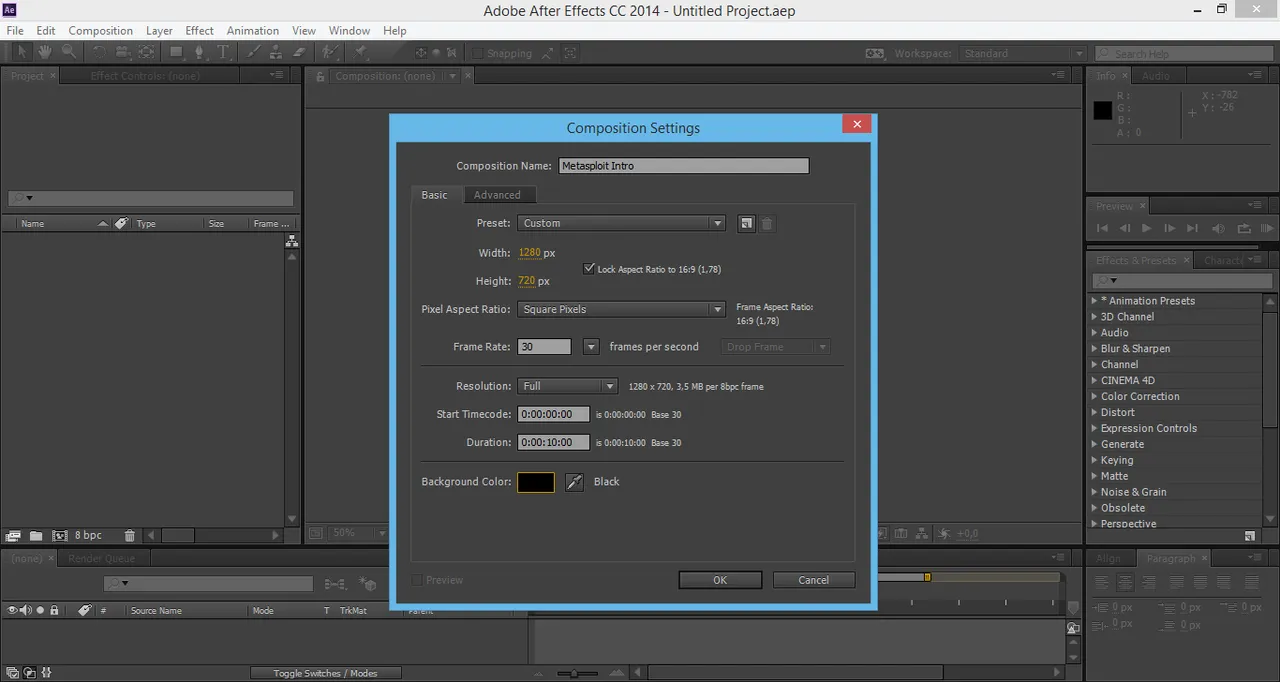The image size is (1280, 682).
Task: Click the Background Color black swatch
Action: [536, 482]
